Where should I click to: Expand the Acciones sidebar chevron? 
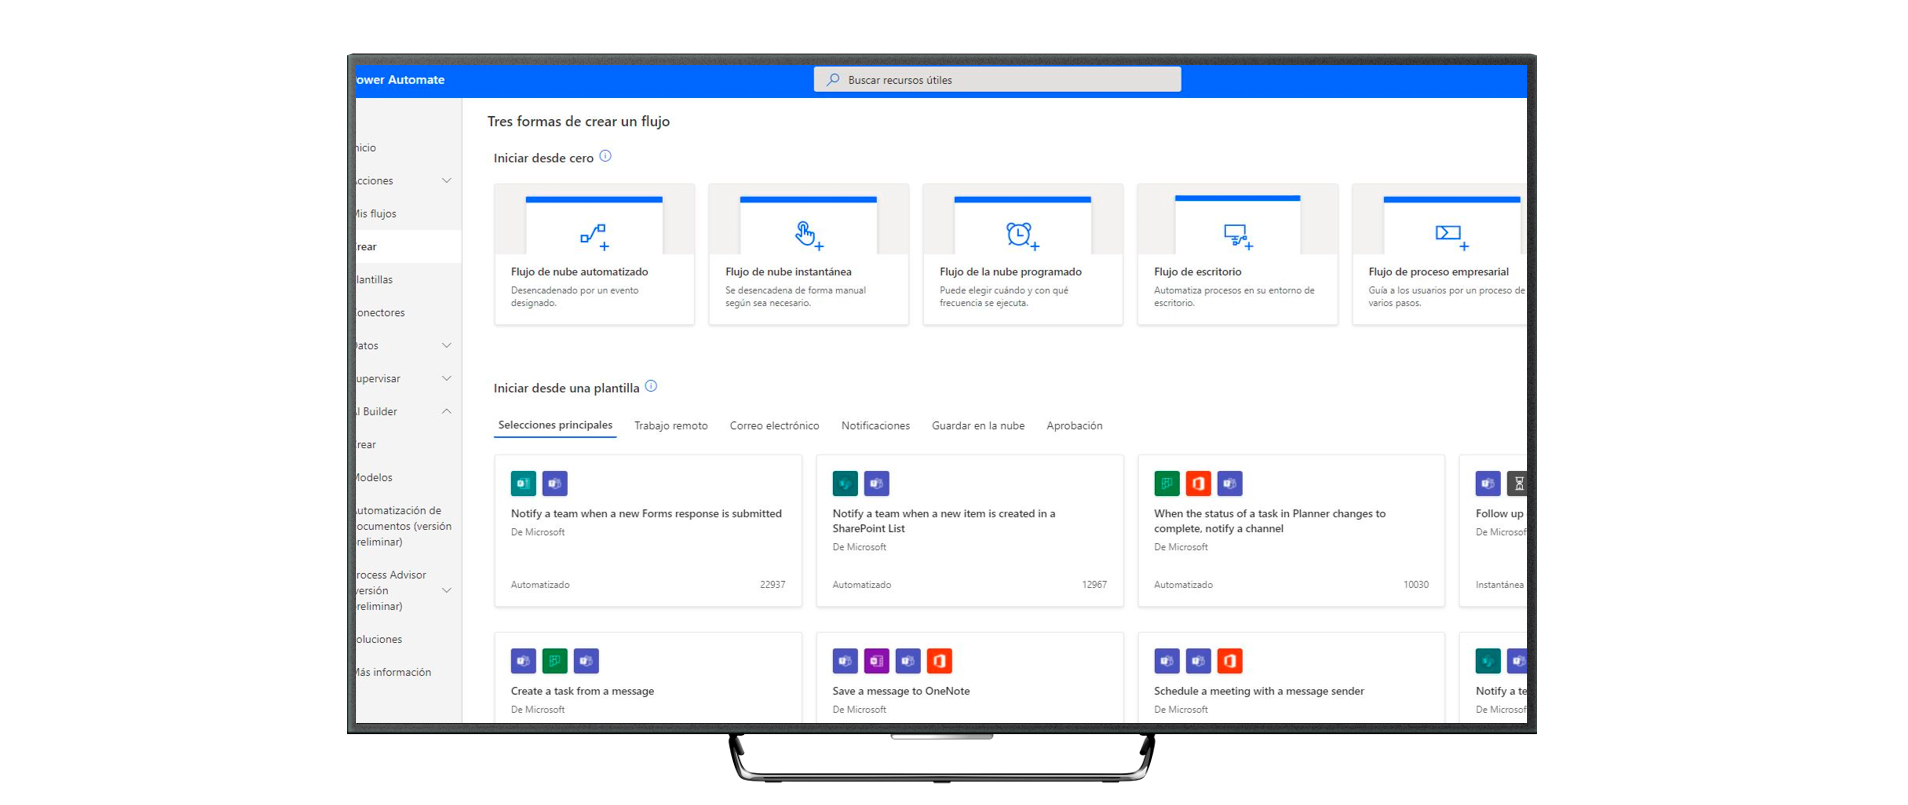click(447, 181)
